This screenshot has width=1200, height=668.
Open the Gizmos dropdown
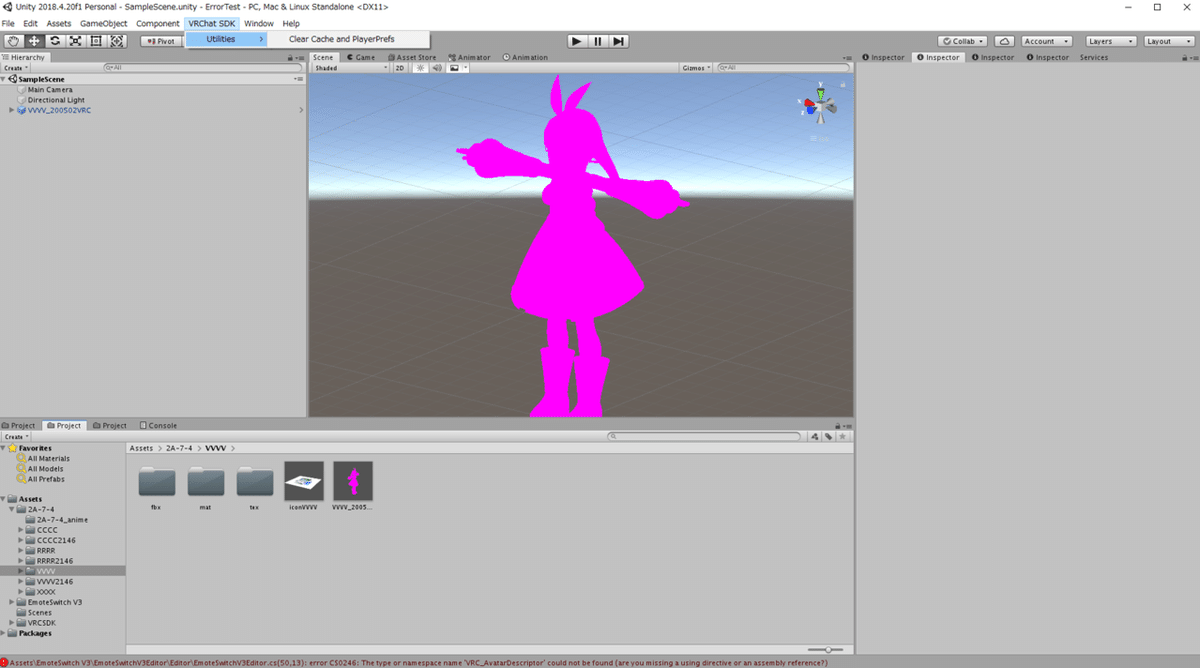(x=695, y=68)
